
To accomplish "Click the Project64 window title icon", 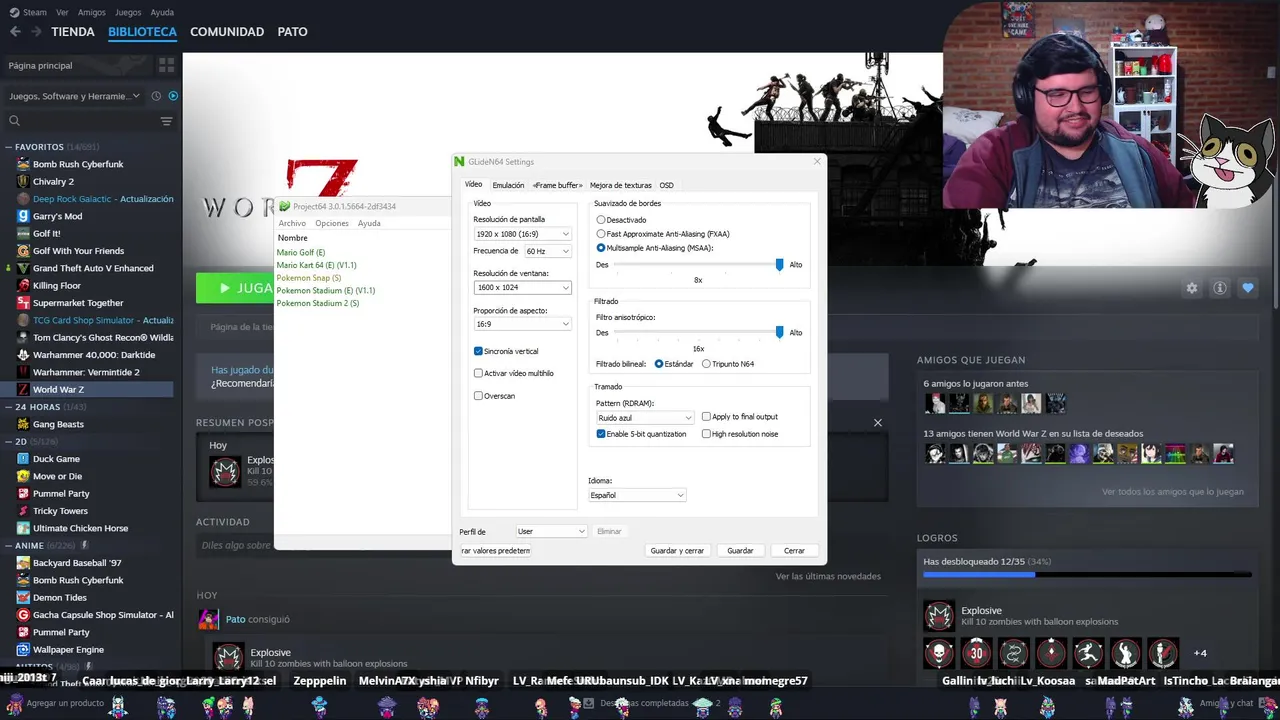I will point(285,206).
